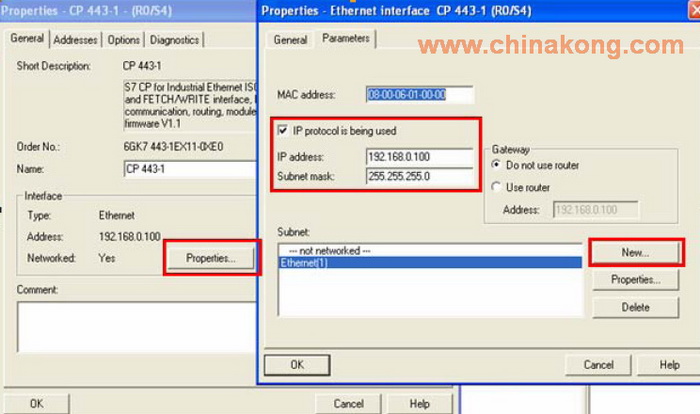Click the disabled gateway Address field
700x414 pixels.
pyautogui.click(x=596, y=210)
